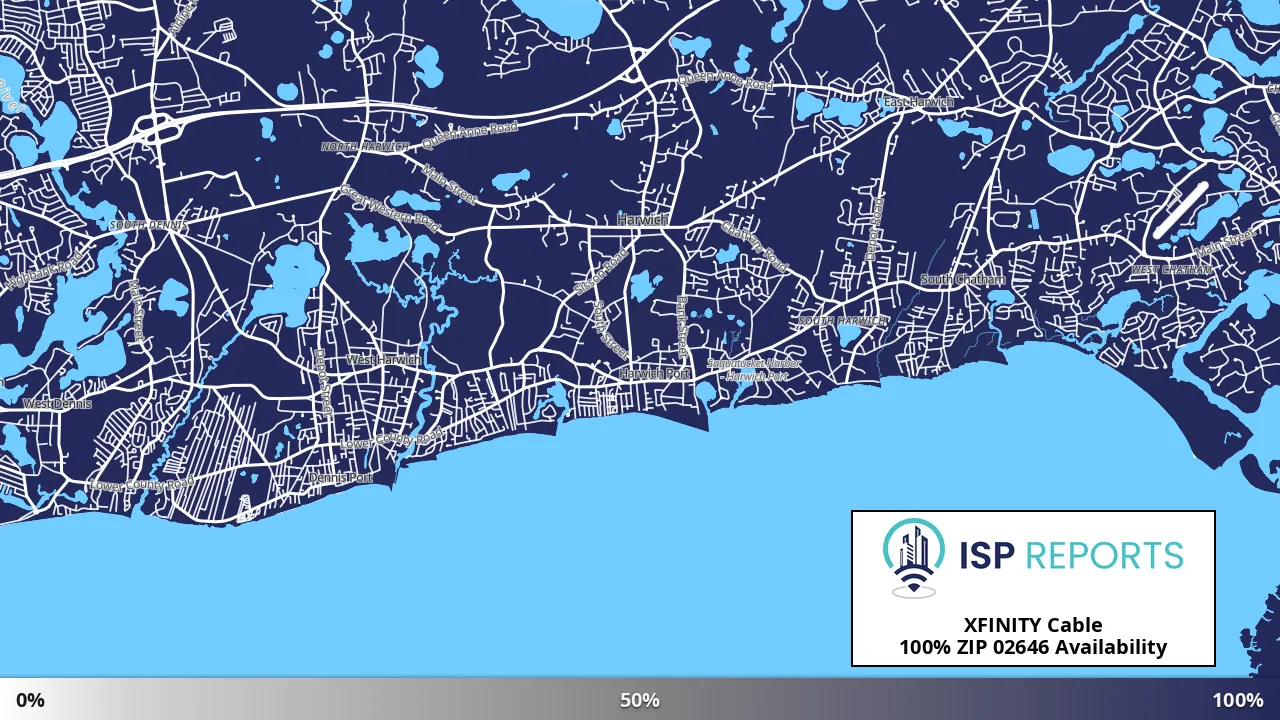Image resolution: width=1280 pixels, height=720 pixels.
Task: Click the "ISP REPORTS" brand name text
Action: [1071, 555]
